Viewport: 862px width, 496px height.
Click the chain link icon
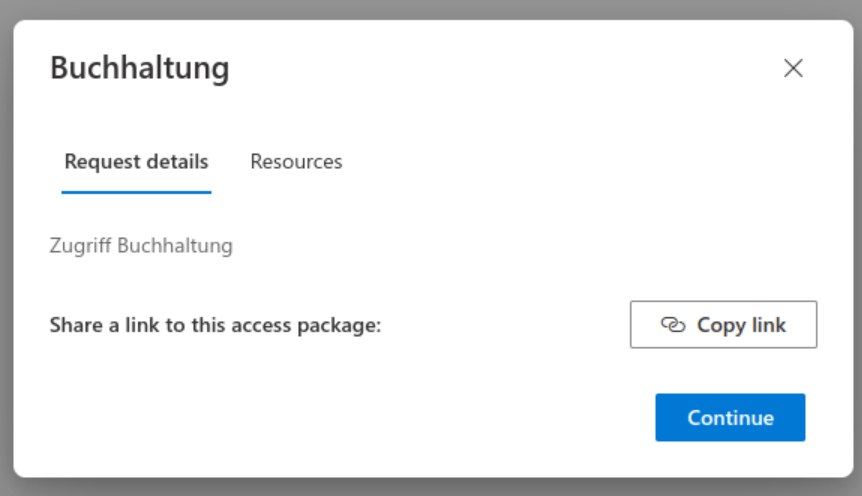pos(672,325)
